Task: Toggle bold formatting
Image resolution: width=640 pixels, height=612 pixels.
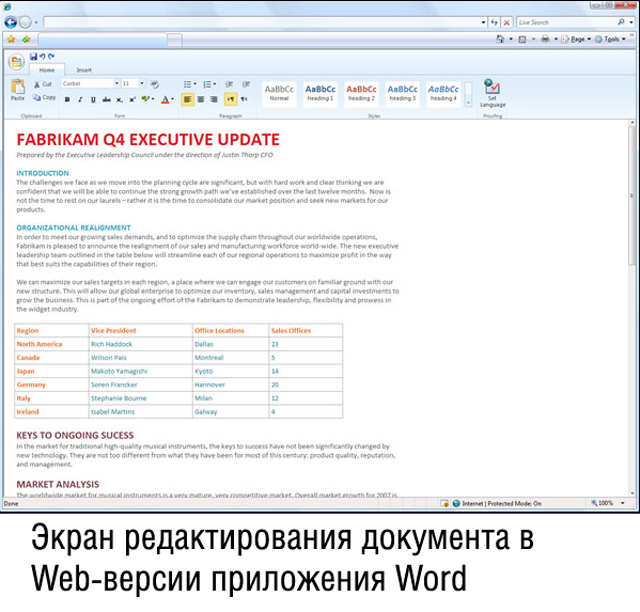Action: pyautogui.click(x=67, y=99)
